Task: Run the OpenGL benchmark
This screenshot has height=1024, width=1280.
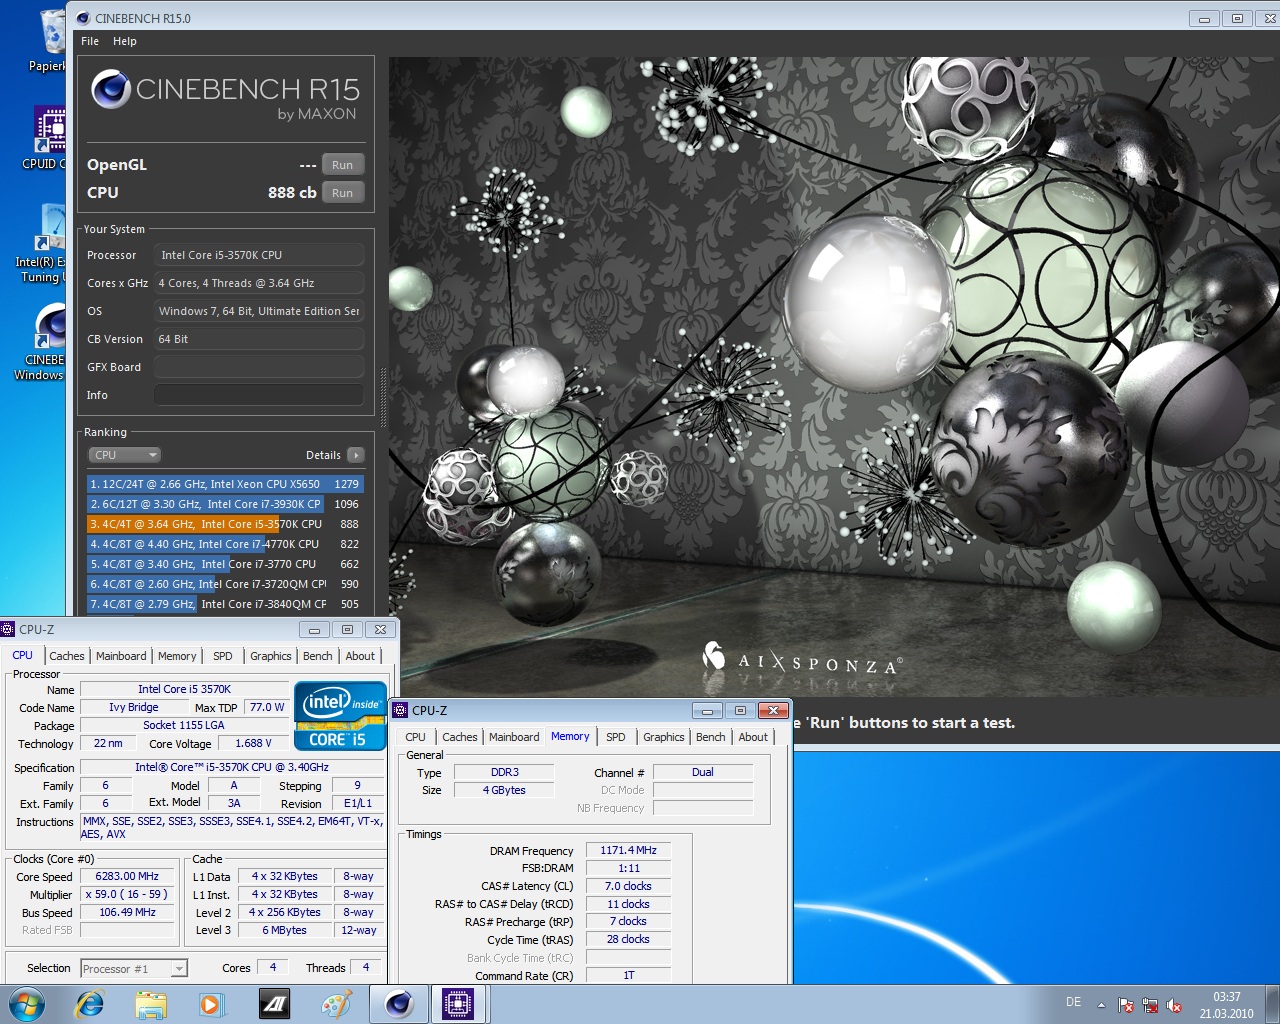Action: 343,165
